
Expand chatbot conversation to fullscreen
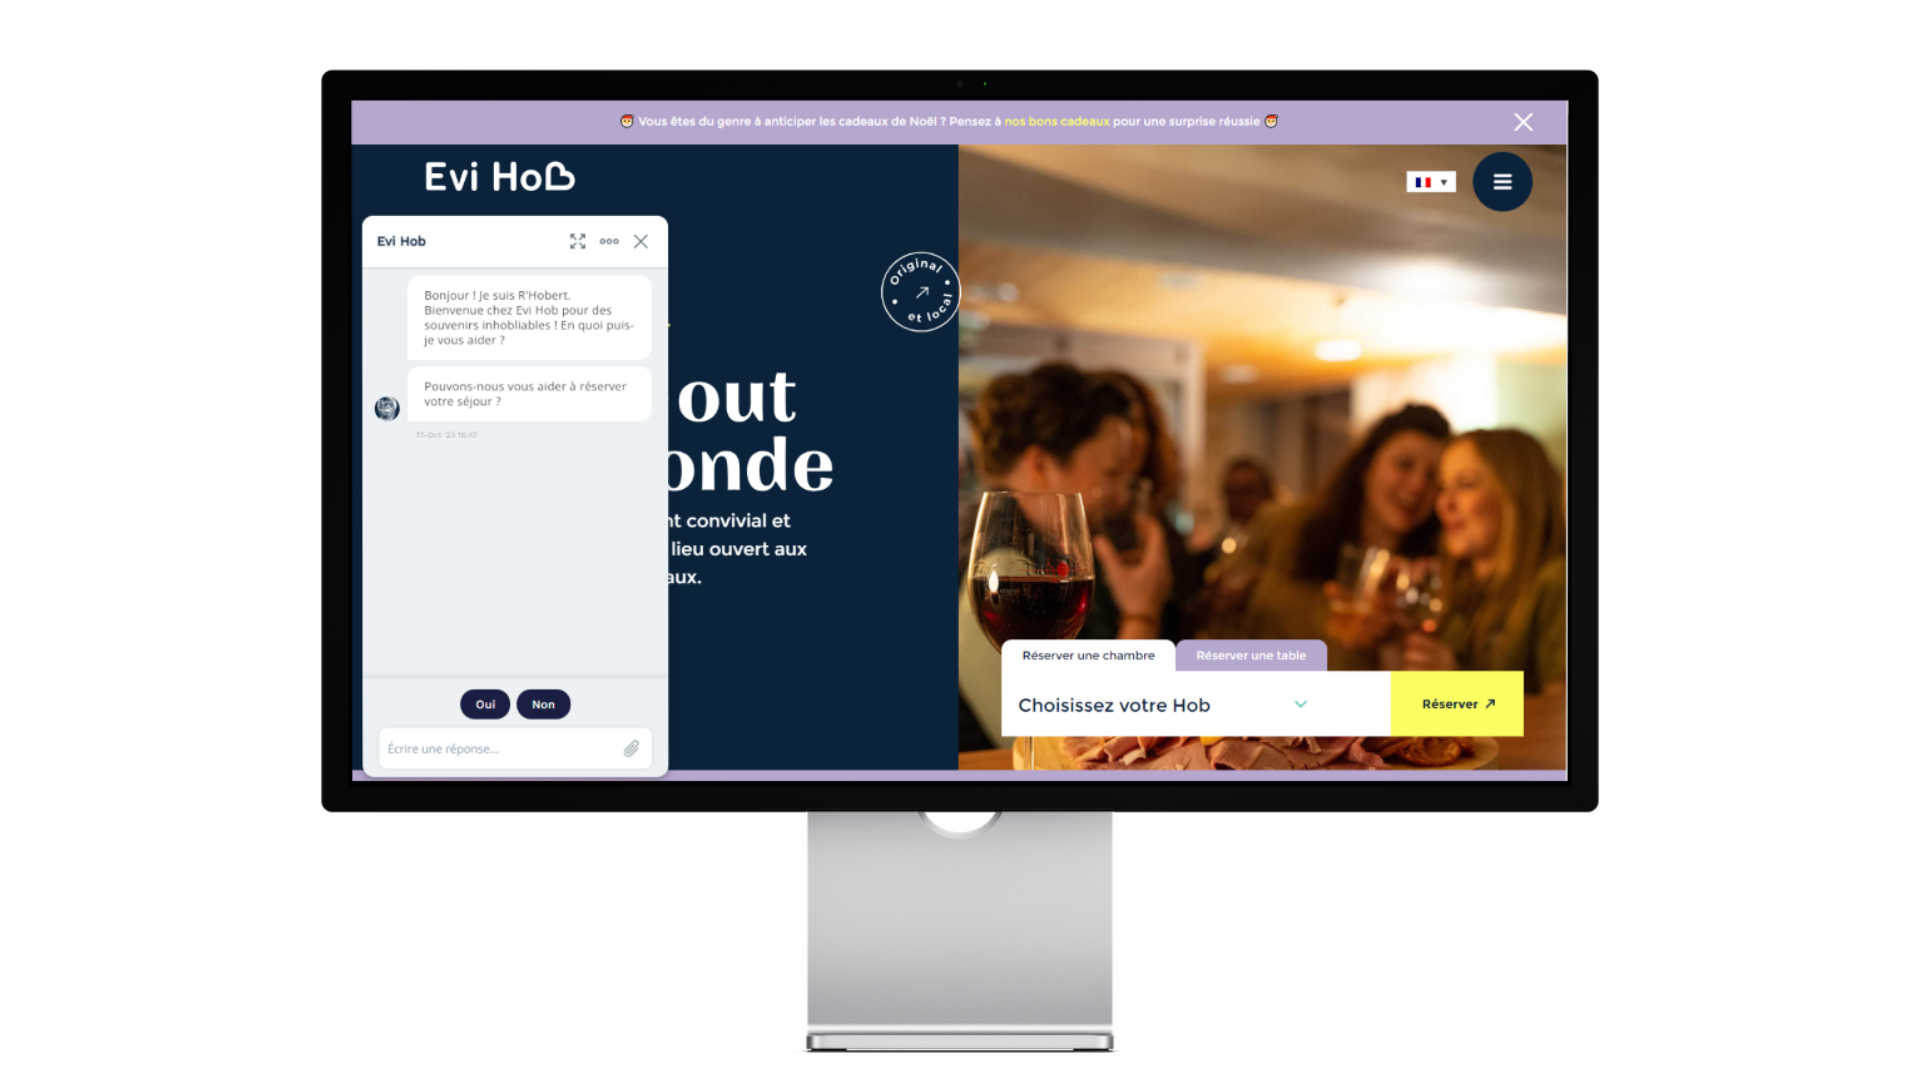coord(578,240)
